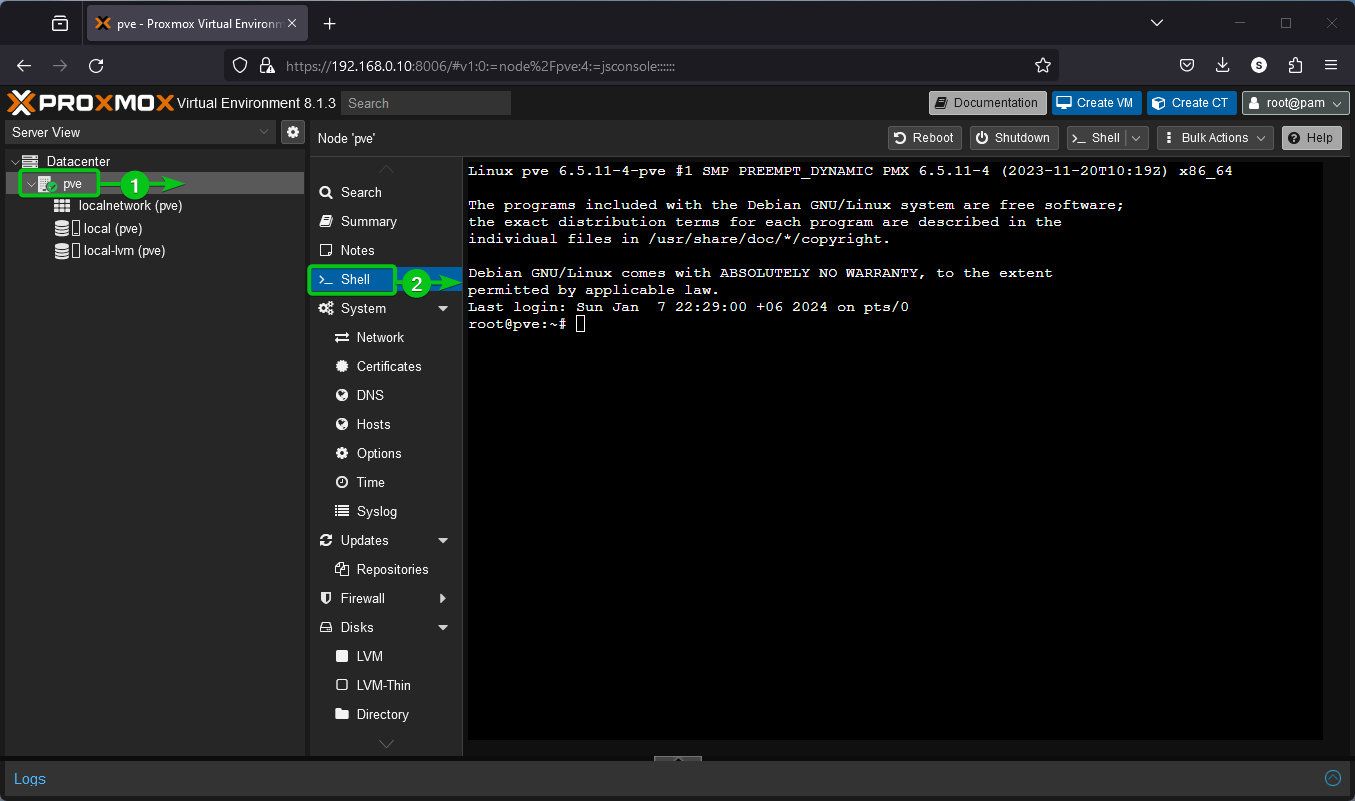Open Firefox Pocket save icon
The width and height of the screenshot is (1355, 801).
pos(1187,65)
